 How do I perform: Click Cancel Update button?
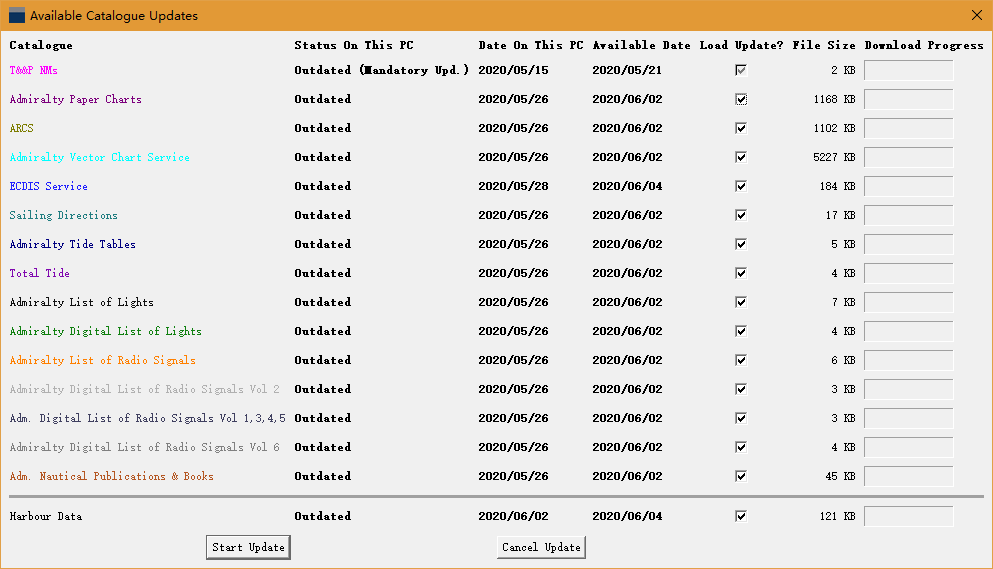pyautogui.click(x=541, y=547)
